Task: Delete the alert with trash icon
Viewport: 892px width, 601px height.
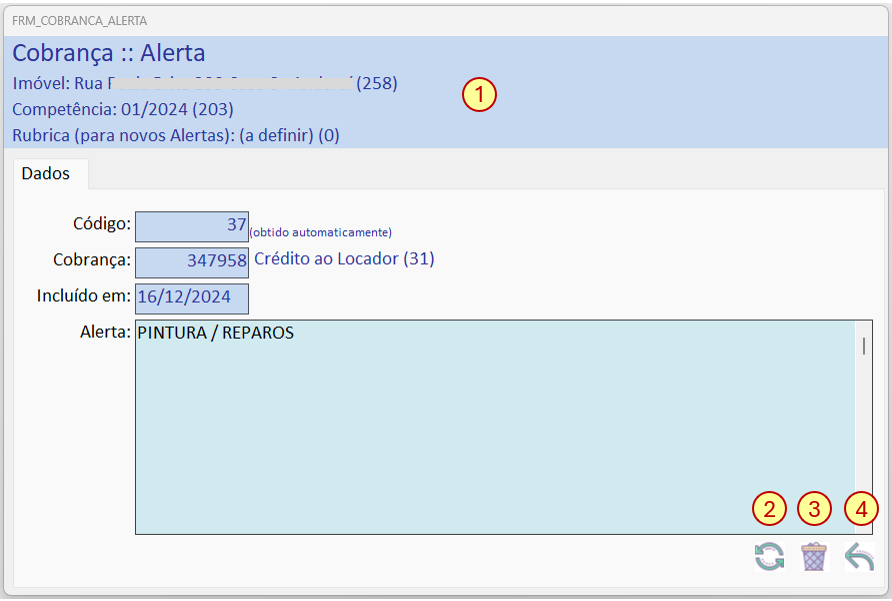Action: (814, 557)
